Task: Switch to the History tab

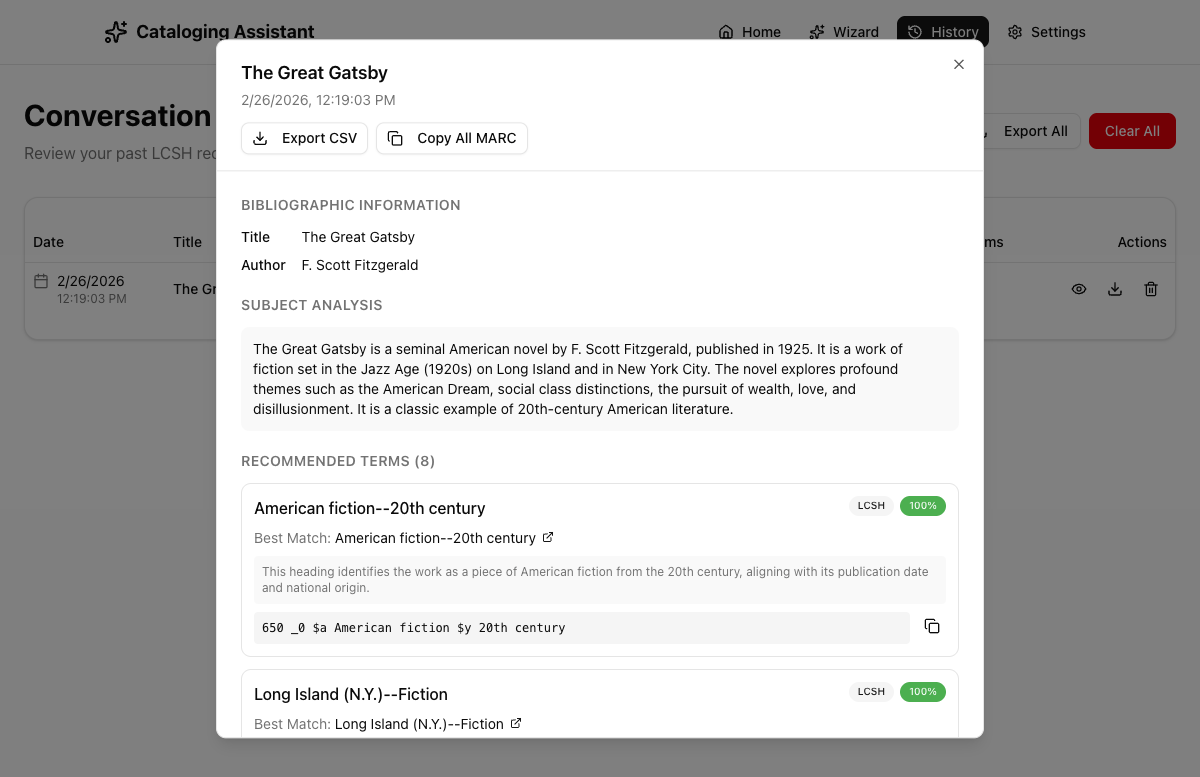Action: coord(942,31)
